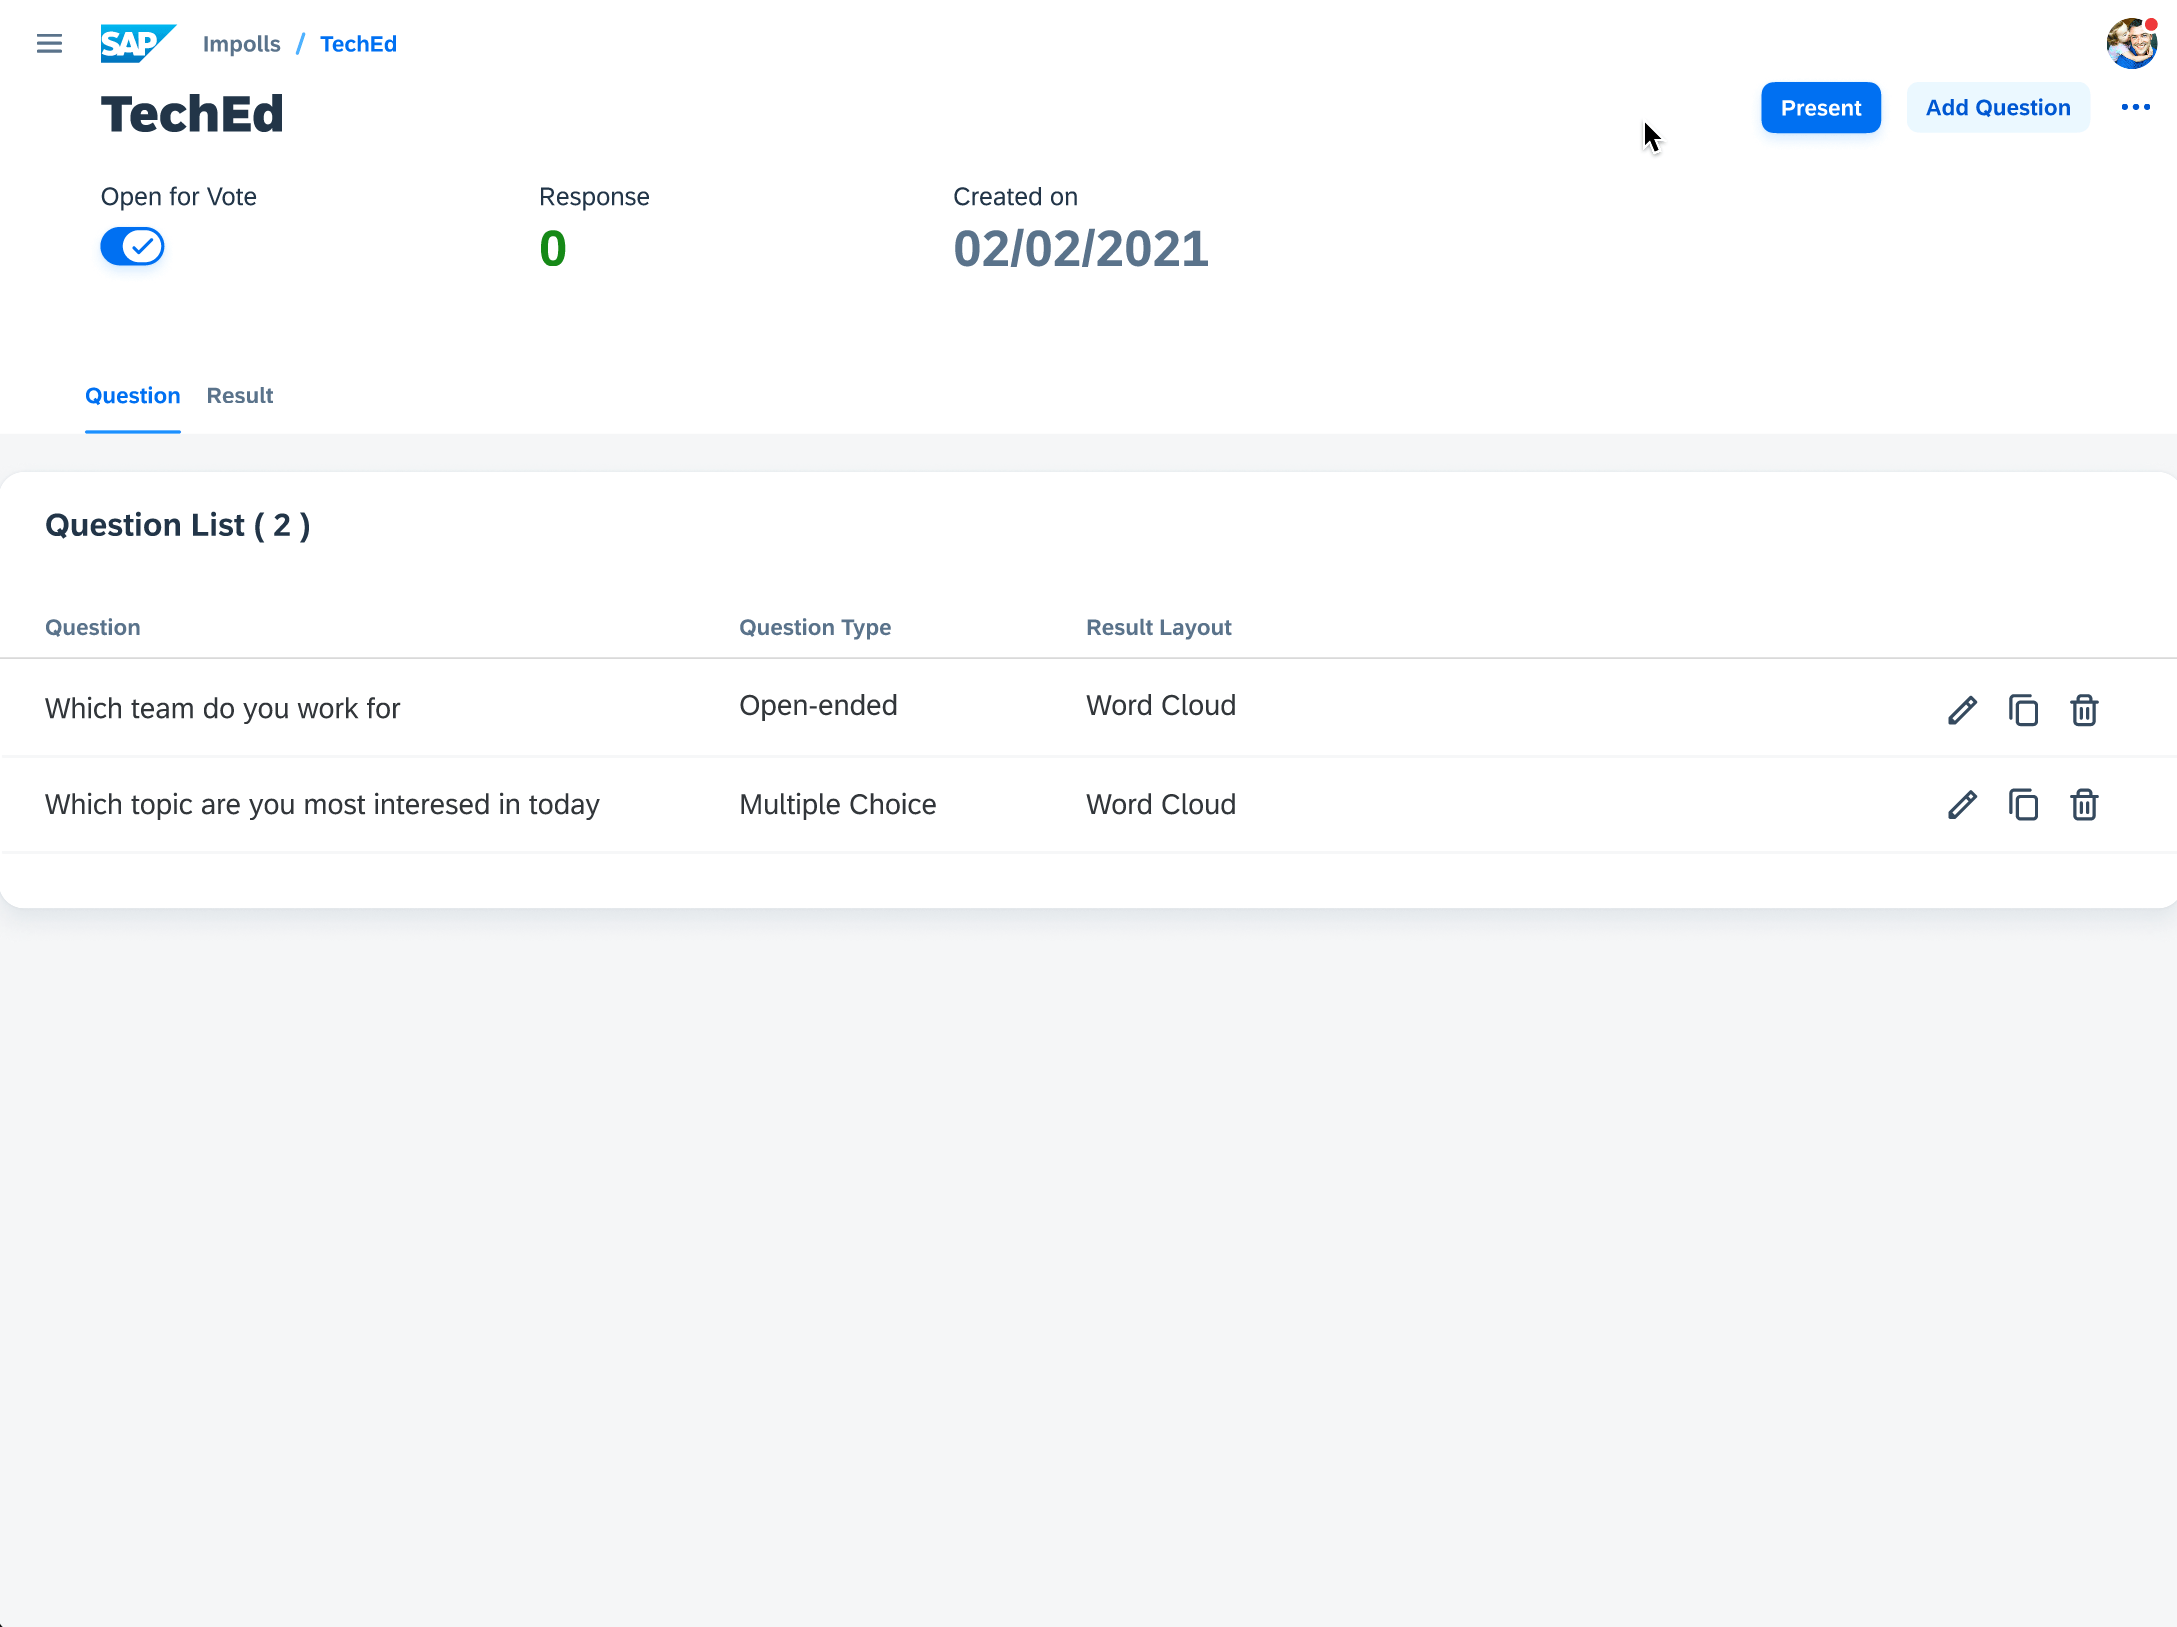Click the Question Type column header
Image resolution: width=2177 pixels, height=1627 pixels.
(814, 627)
